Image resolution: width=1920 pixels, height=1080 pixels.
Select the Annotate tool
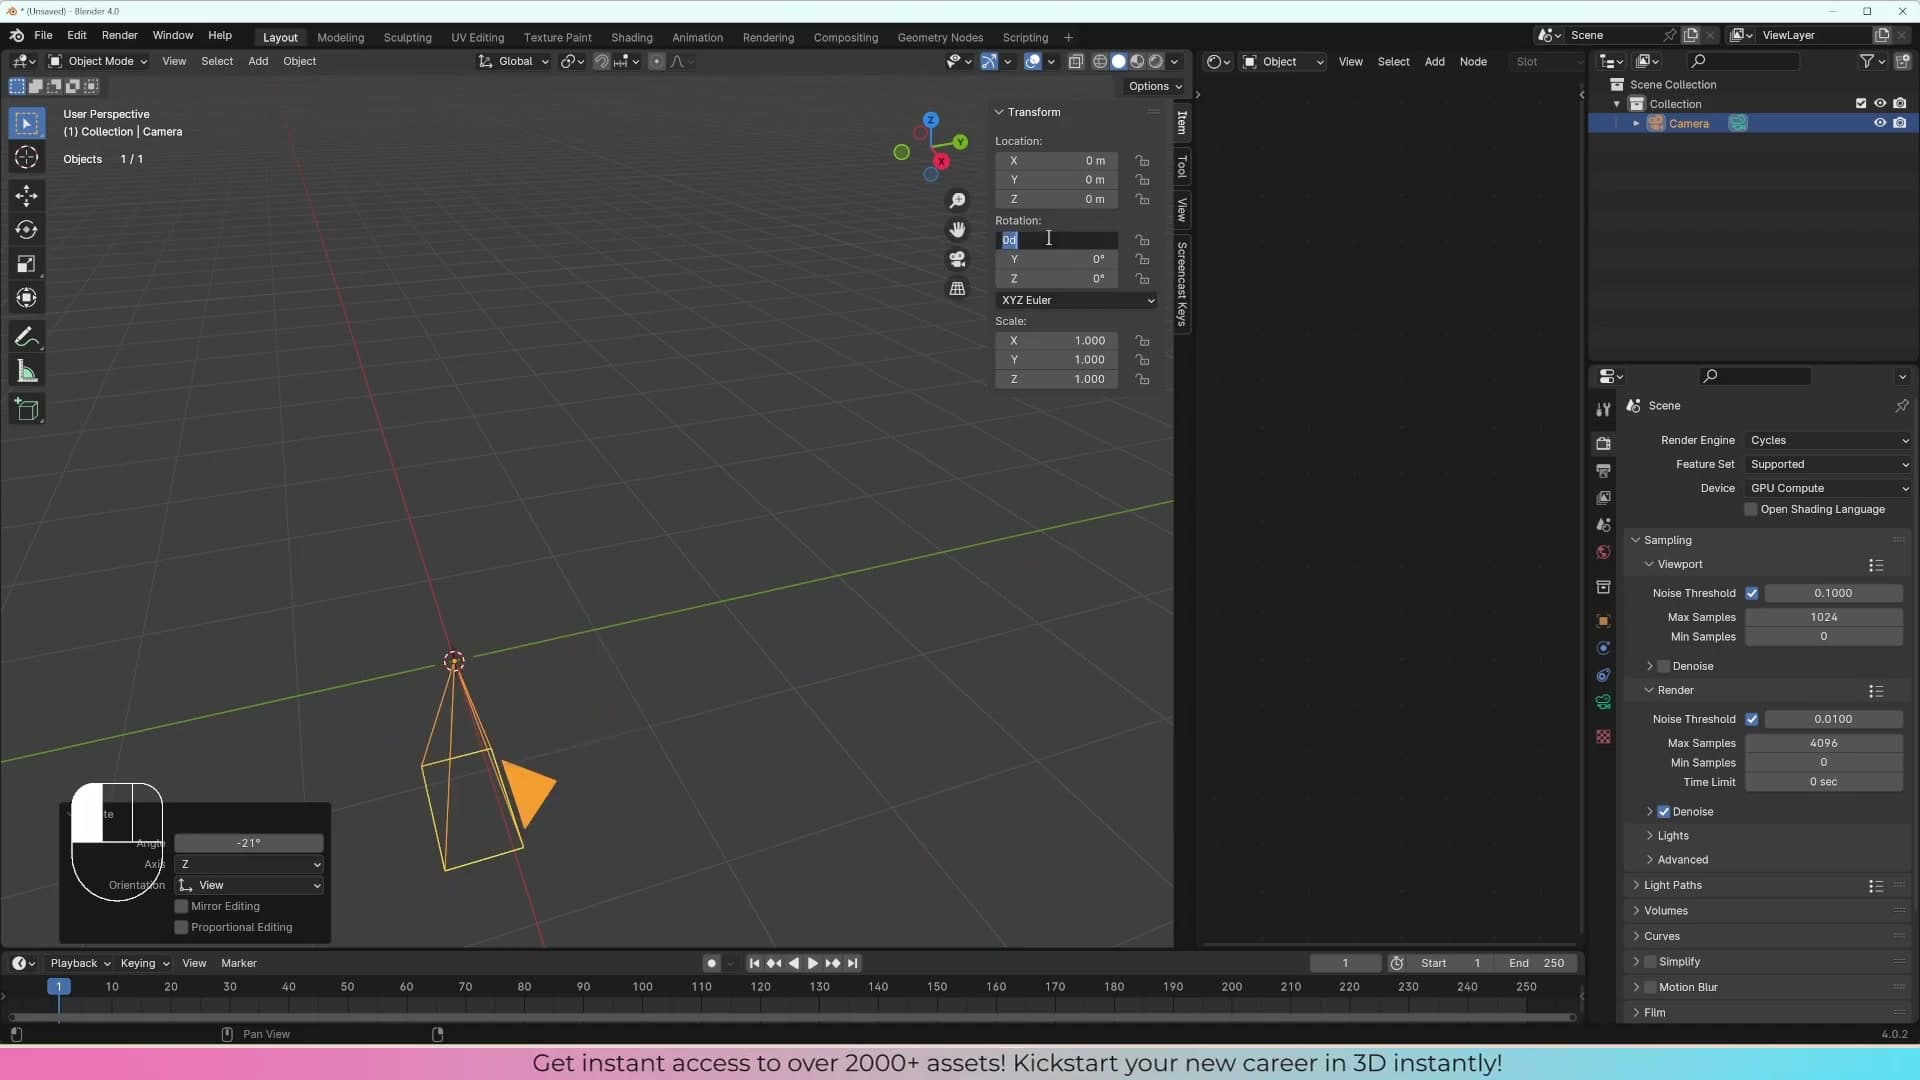[27, 337]
